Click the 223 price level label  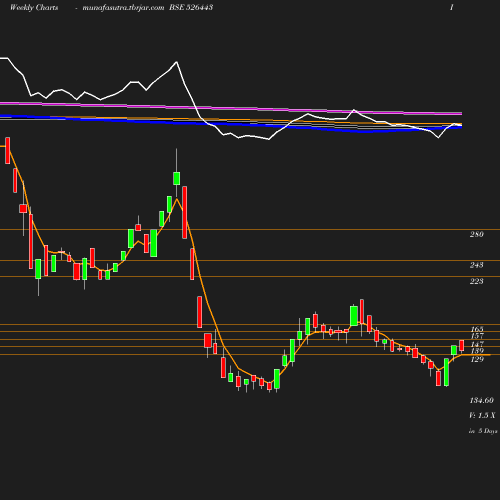tap(477, 281)
